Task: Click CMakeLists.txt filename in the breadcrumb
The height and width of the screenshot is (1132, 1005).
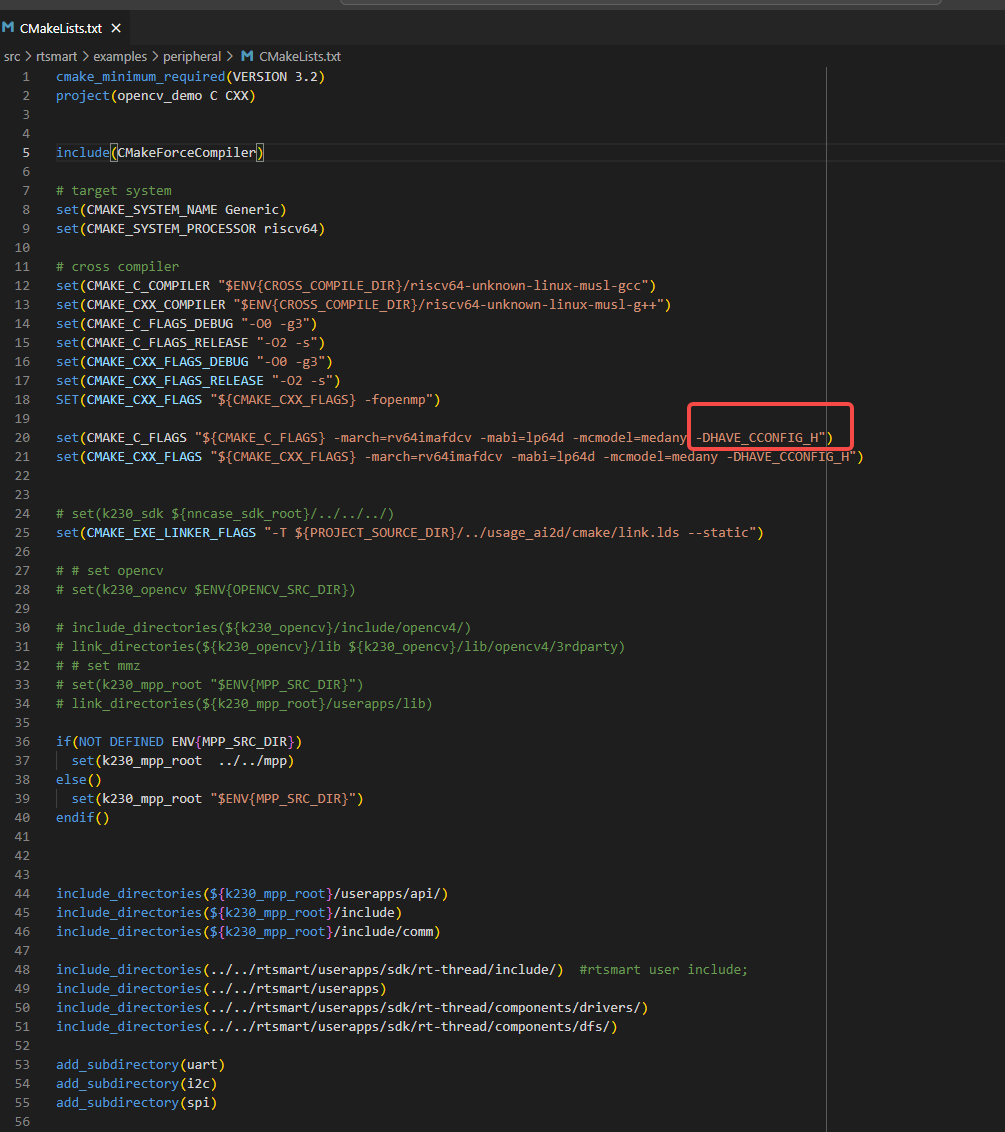Action: pyautogui.click(x=300, y=57)
